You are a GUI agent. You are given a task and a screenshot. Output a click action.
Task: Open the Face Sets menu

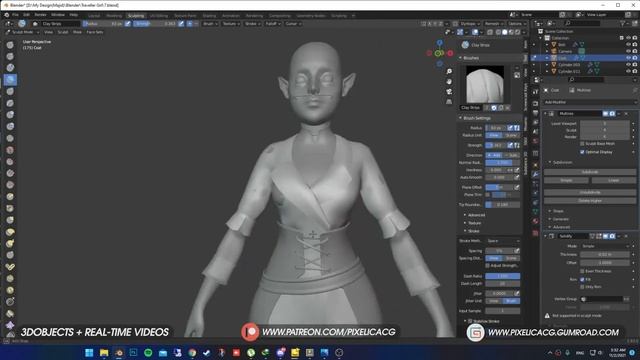point(95,32)
